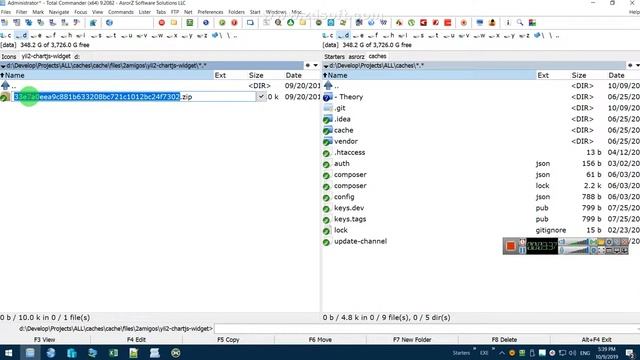Viewport: 640px width, 360px height.
Task: Open left panel directory history dropdown arrow
Action: (316, 65)
